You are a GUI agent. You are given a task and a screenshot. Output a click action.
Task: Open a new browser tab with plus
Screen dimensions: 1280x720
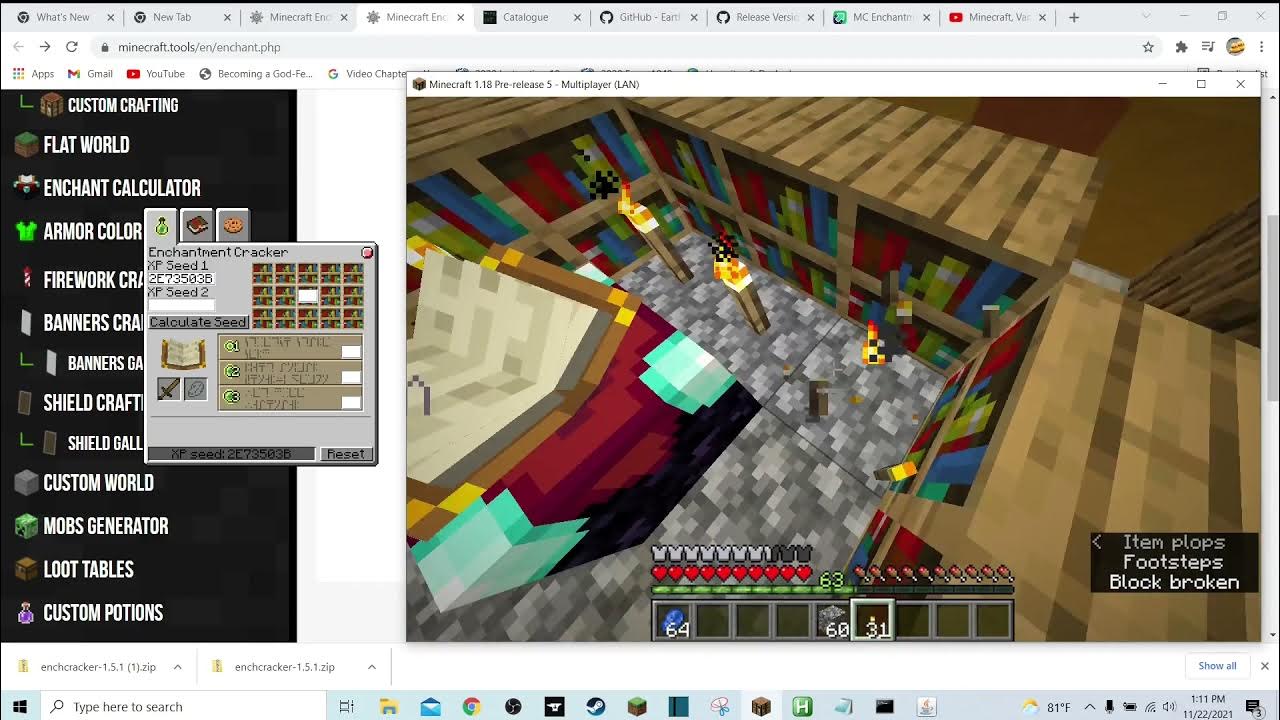click(1074, 17)
